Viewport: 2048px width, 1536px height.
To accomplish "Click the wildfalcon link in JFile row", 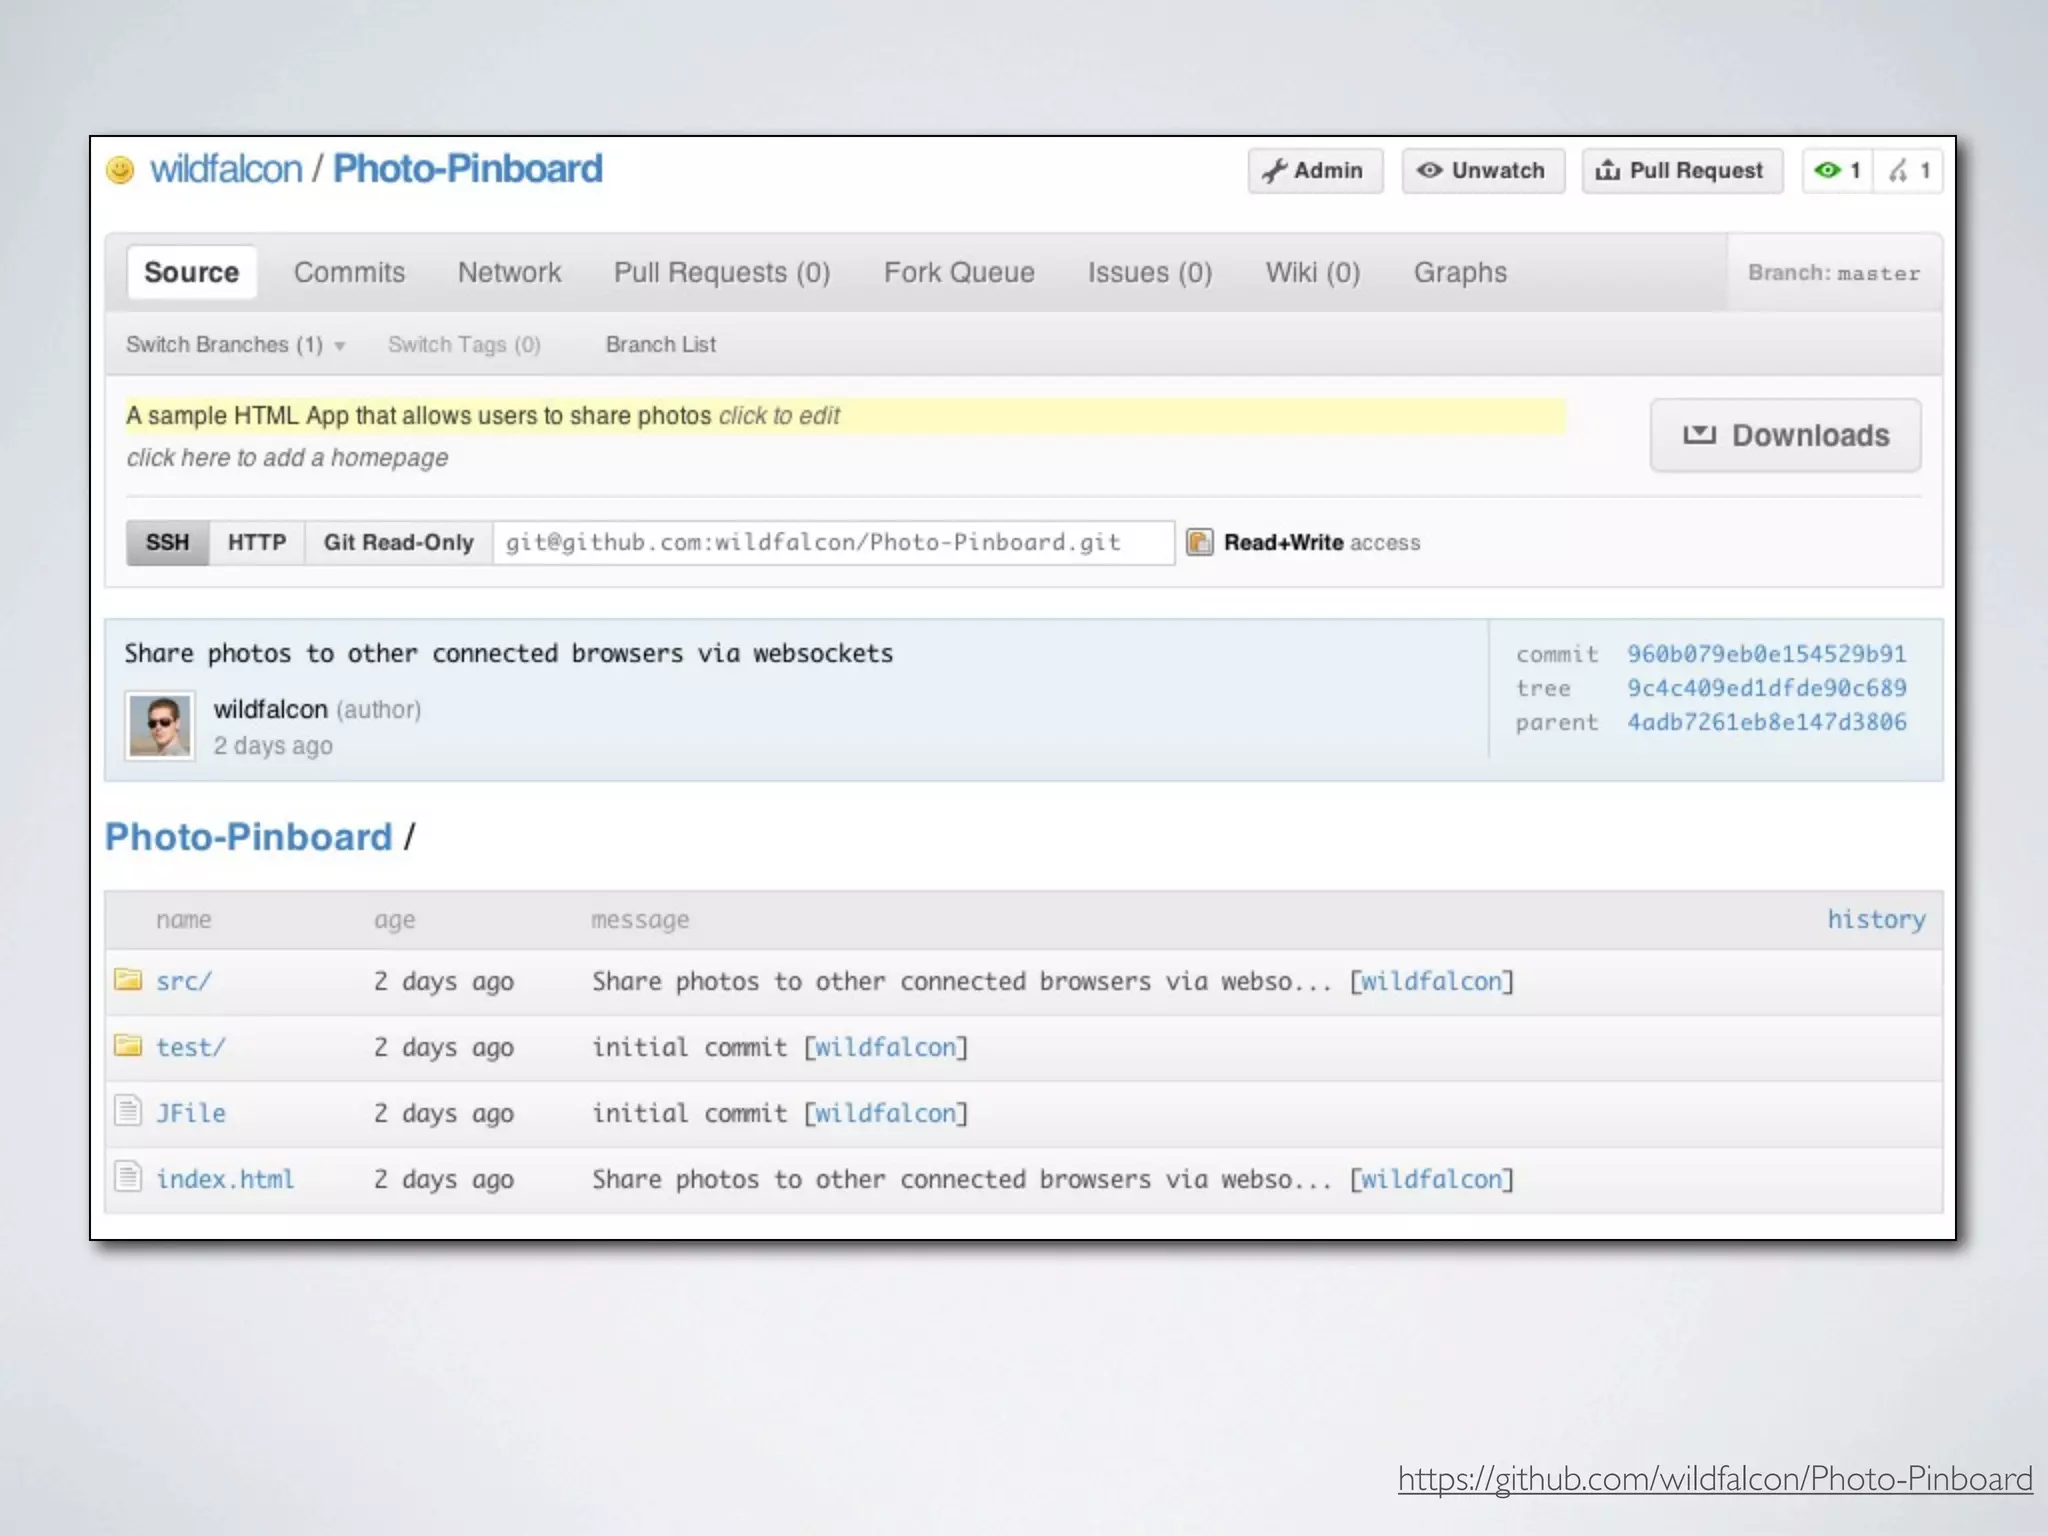I will [885, 1113].
